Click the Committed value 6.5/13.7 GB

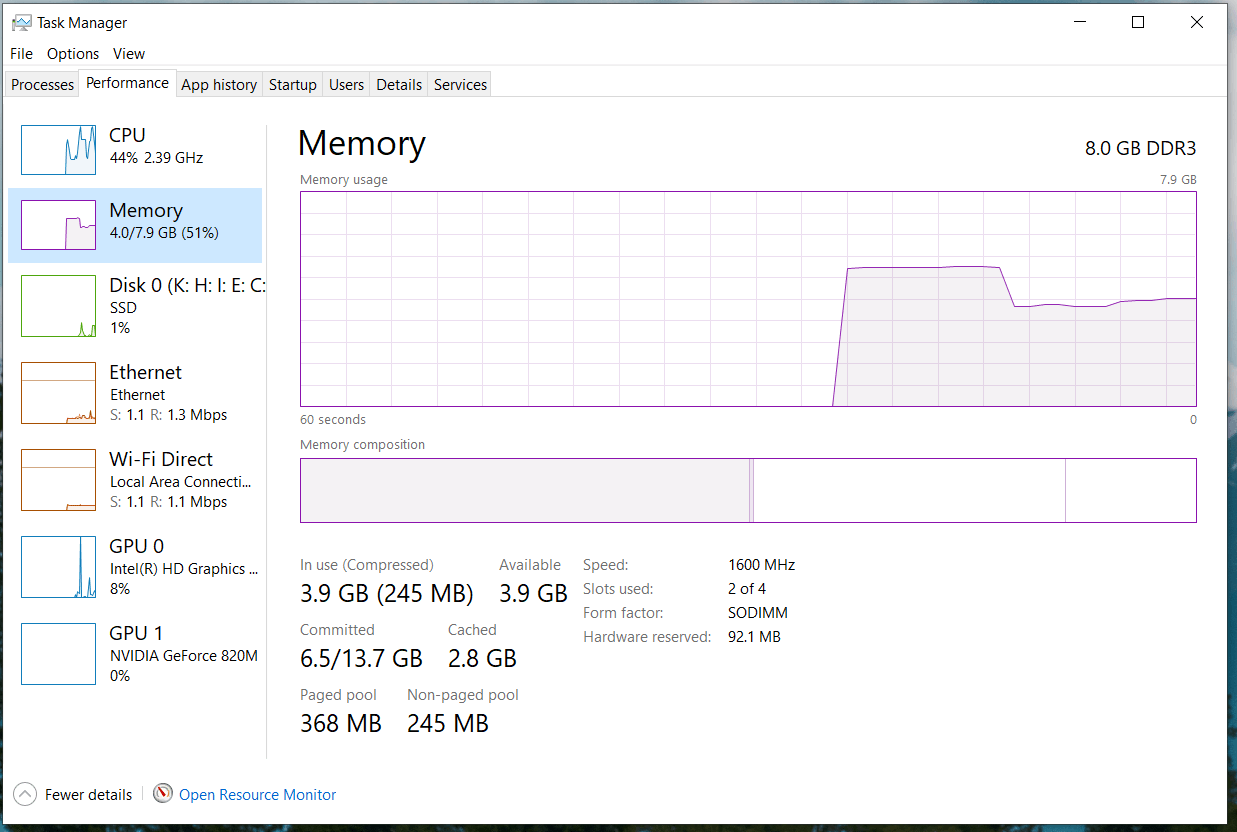[361, 658]
